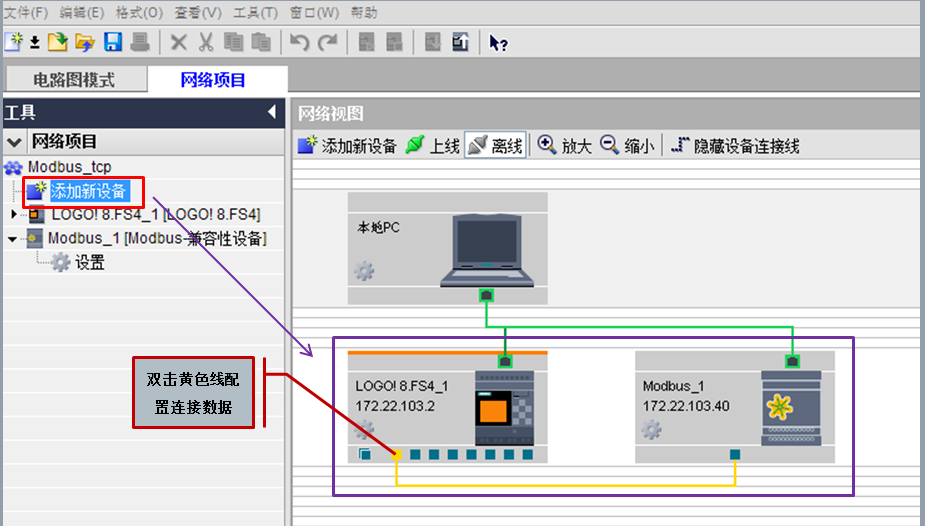925x526 pixels.
Task: Click 添加新设备 in network view toolbar
Action: 347,146
